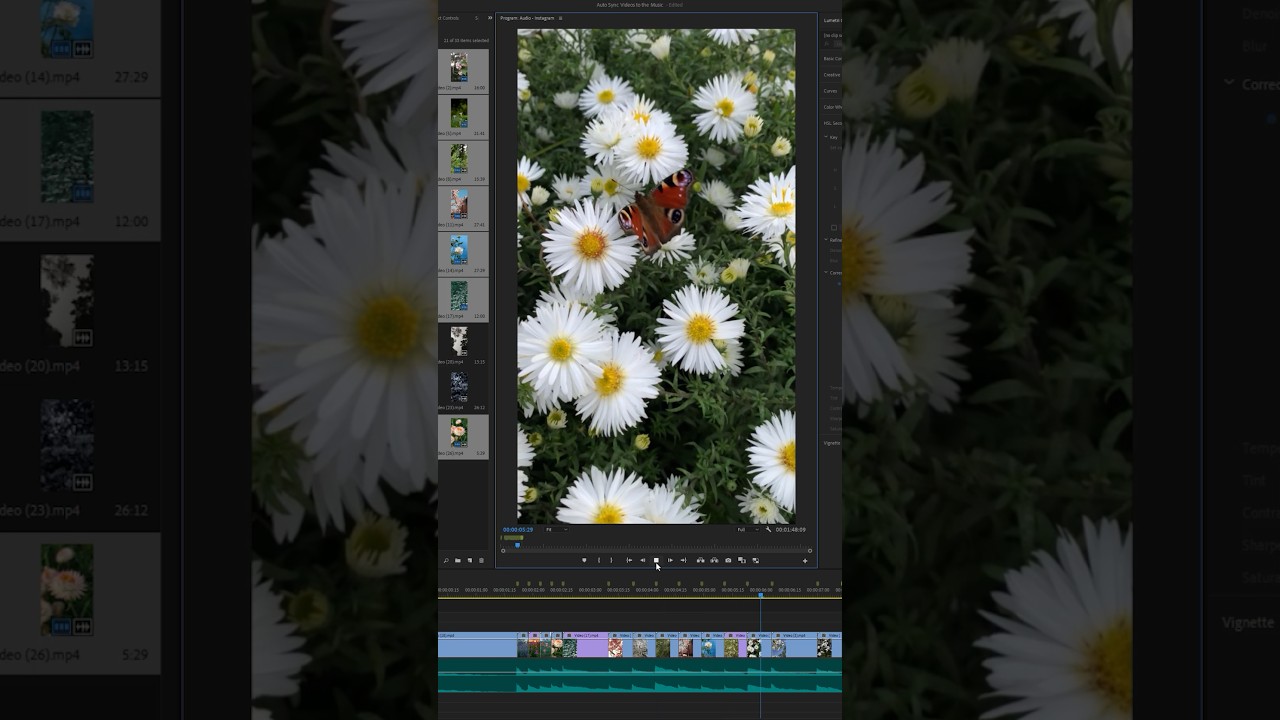Select Video (26).mp4 thumbnail in project bin

tap(459, 432)
